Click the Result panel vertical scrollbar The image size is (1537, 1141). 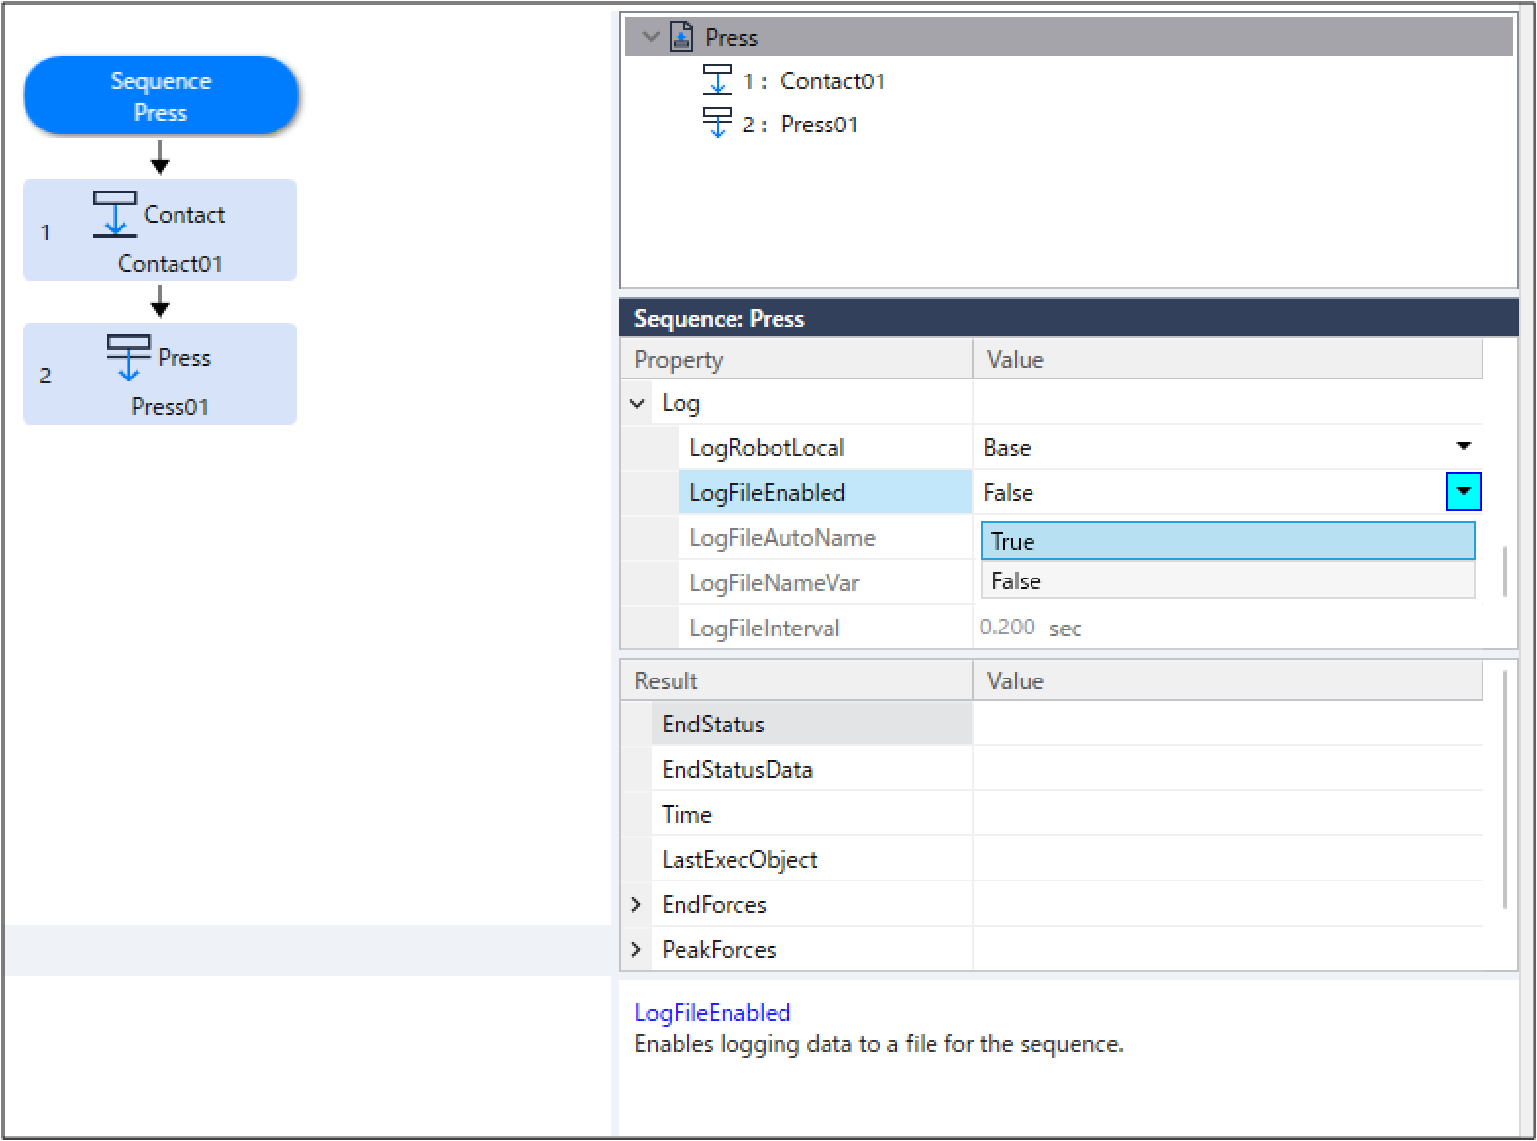pyautogui.click(x=1504, y=790)
